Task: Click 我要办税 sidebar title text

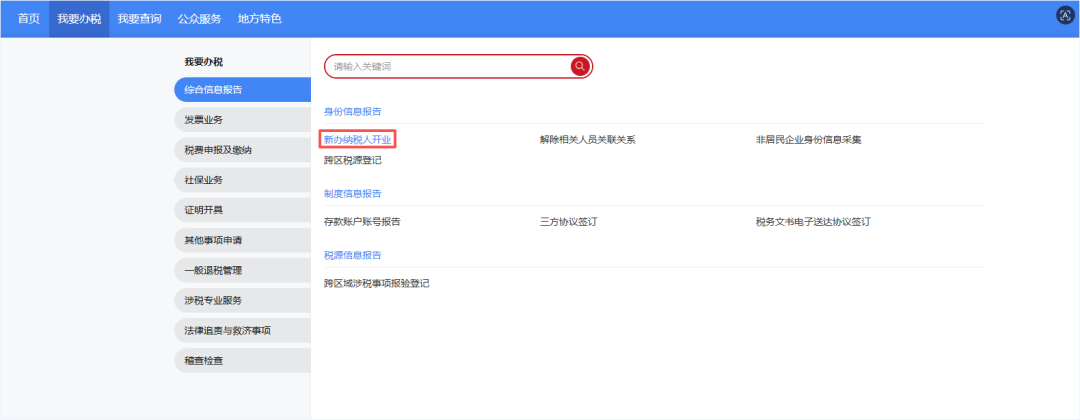Action: pos(204,62)
